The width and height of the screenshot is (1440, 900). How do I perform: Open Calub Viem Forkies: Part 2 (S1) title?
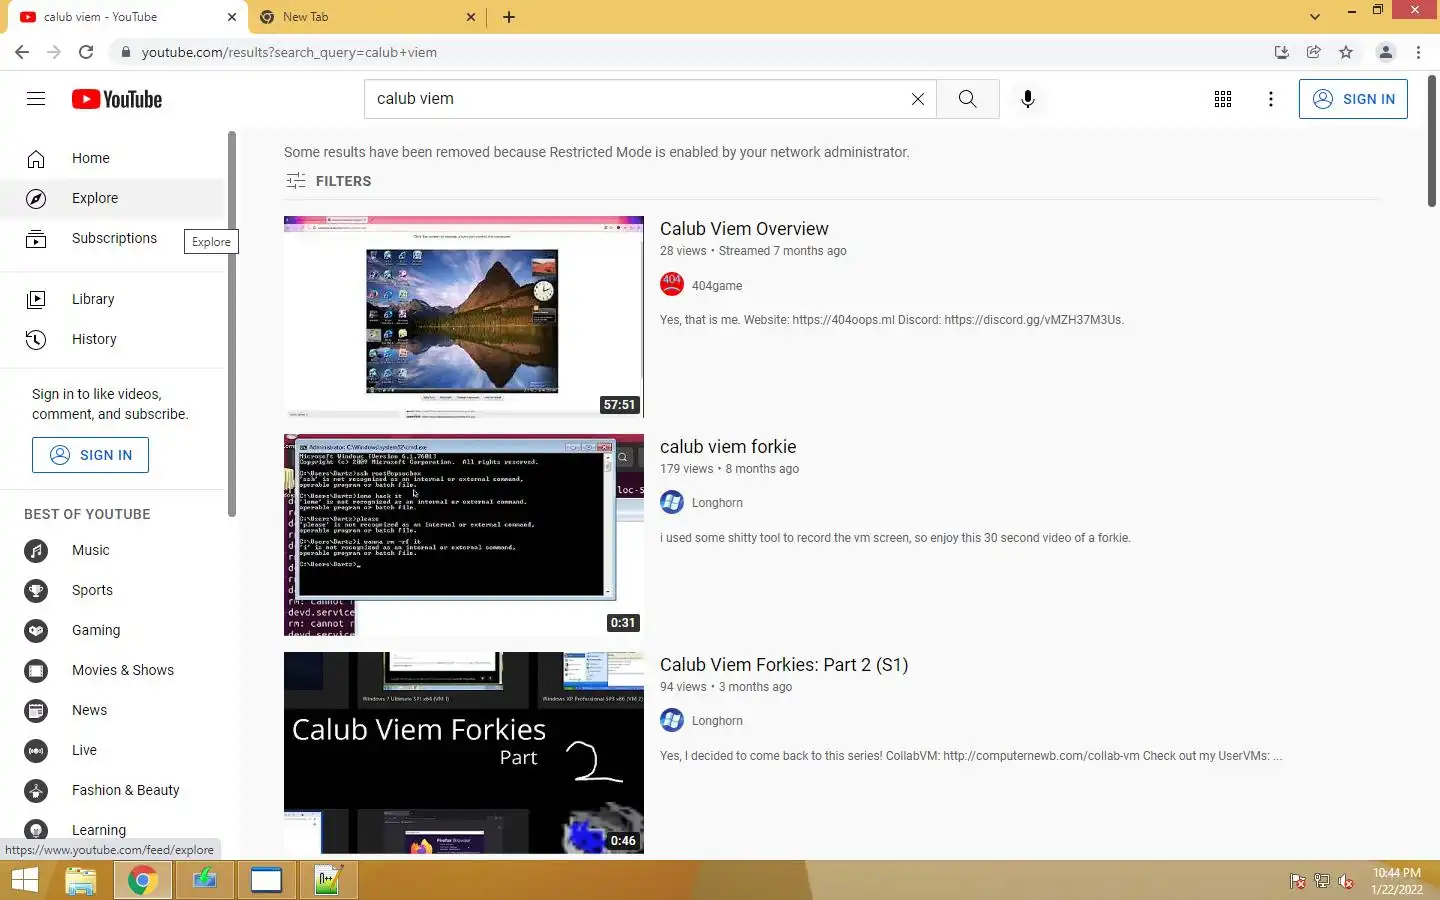[x=784, y=665]
